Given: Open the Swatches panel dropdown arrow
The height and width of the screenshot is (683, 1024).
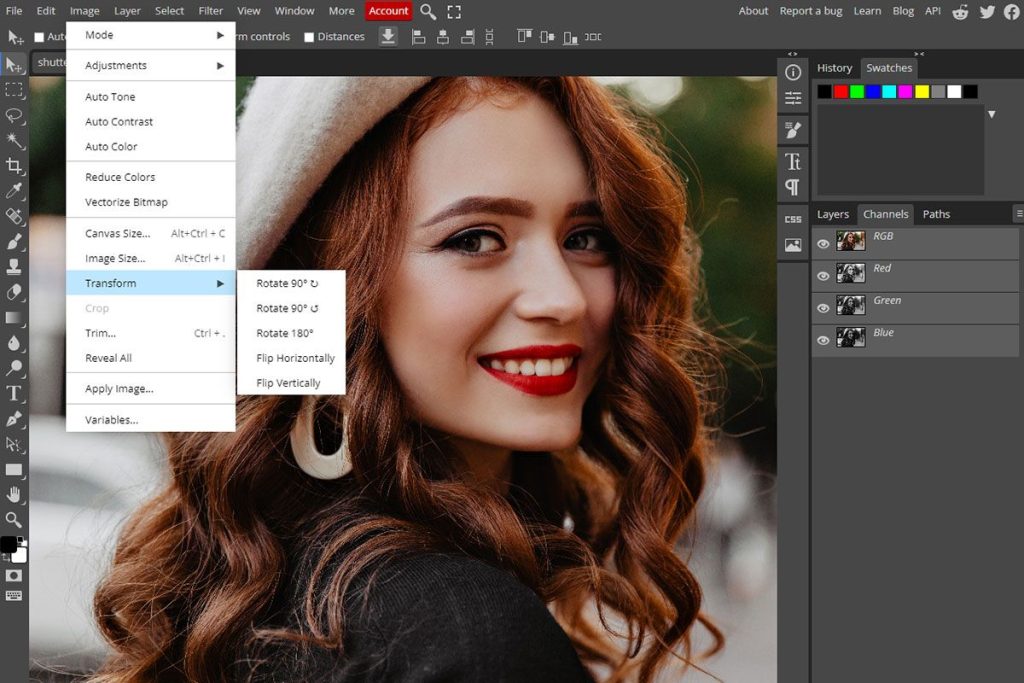Looking at the screenshot, I should tap(991, 112).
